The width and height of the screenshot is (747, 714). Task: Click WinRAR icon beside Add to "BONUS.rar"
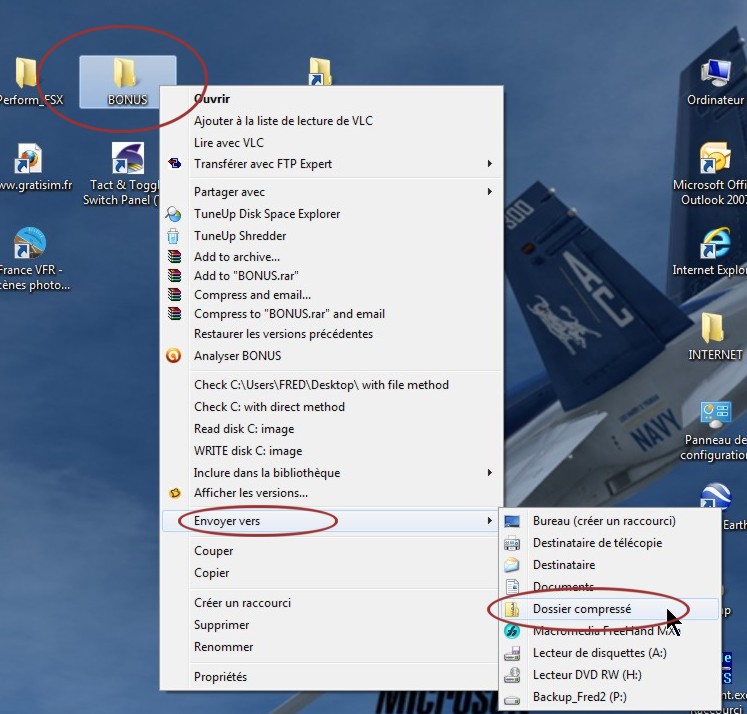(174, 275)
